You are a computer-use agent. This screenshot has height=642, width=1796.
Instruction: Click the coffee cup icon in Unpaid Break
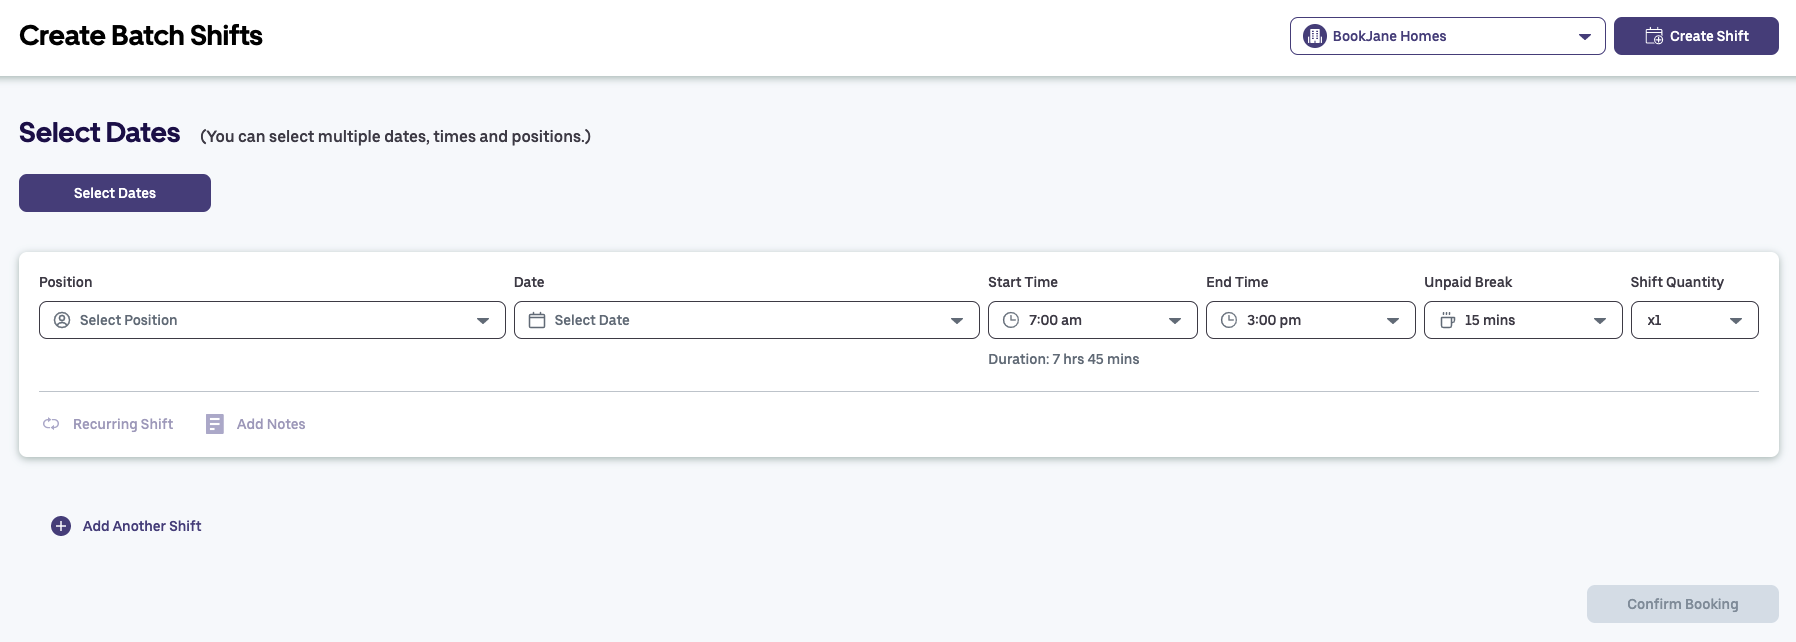[x=1447, y=320]
